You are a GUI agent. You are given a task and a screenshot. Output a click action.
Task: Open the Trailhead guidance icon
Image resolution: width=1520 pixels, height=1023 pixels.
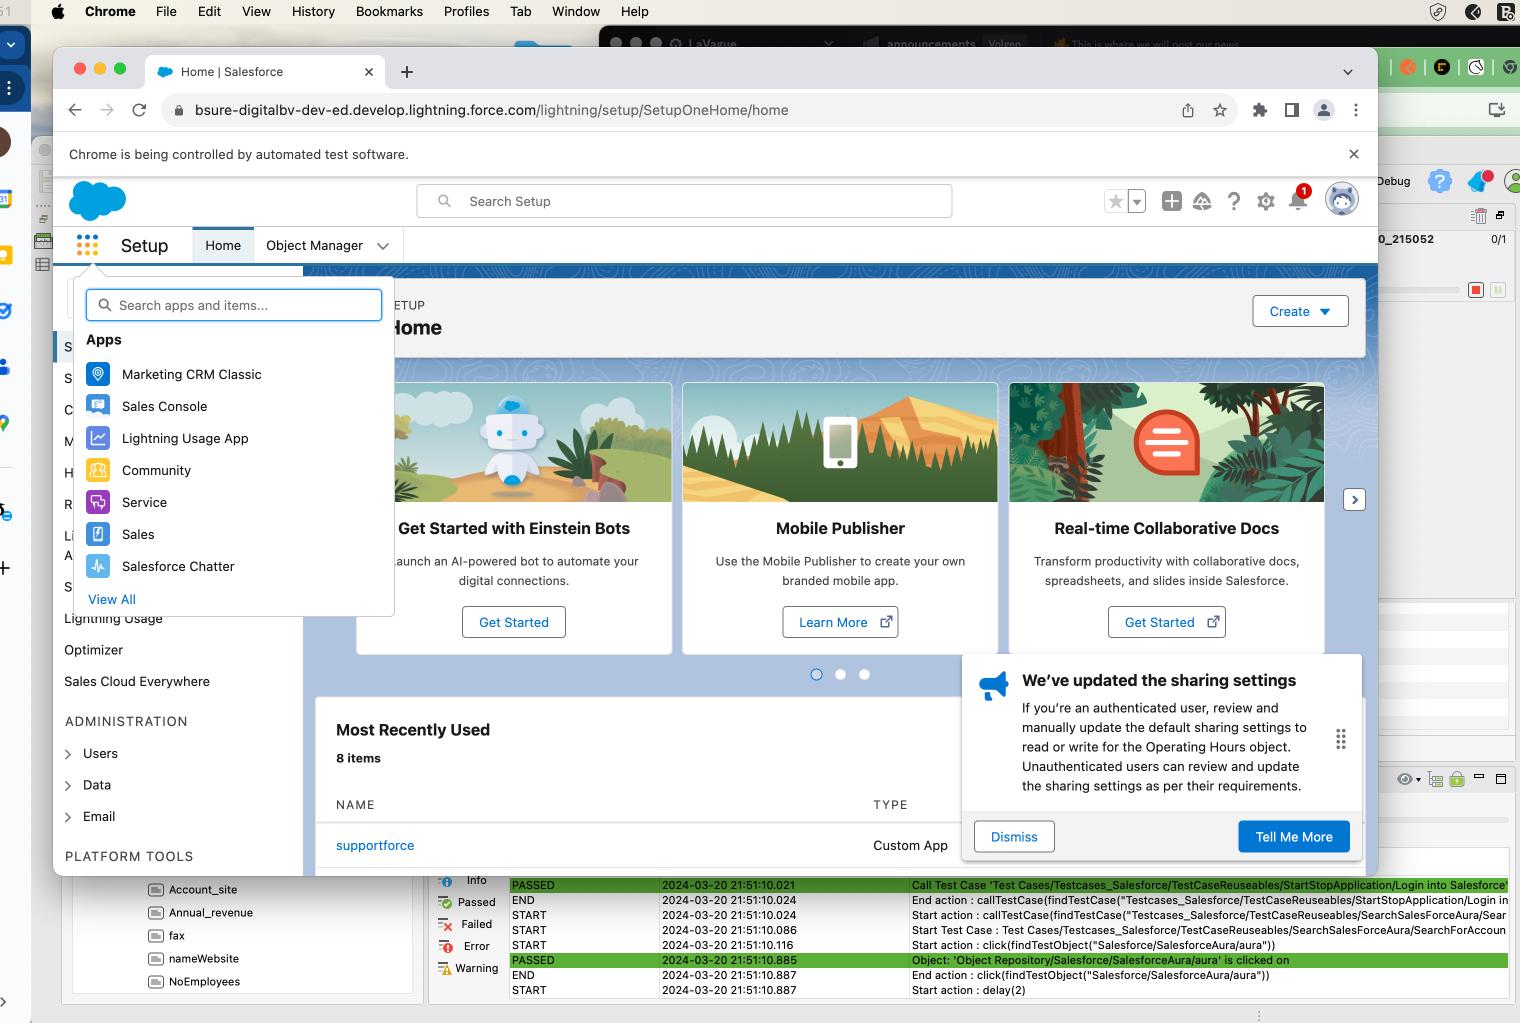1202,201
